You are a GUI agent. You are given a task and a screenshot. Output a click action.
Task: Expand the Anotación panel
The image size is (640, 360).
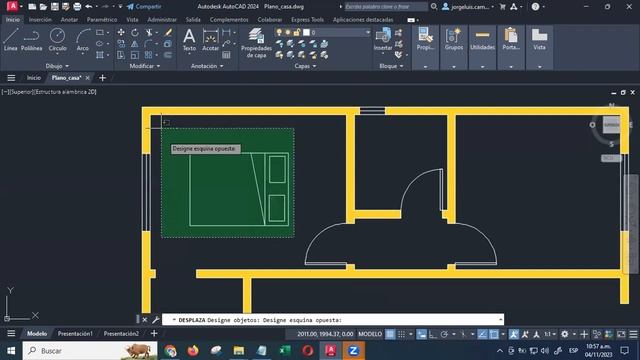point(207,66)
